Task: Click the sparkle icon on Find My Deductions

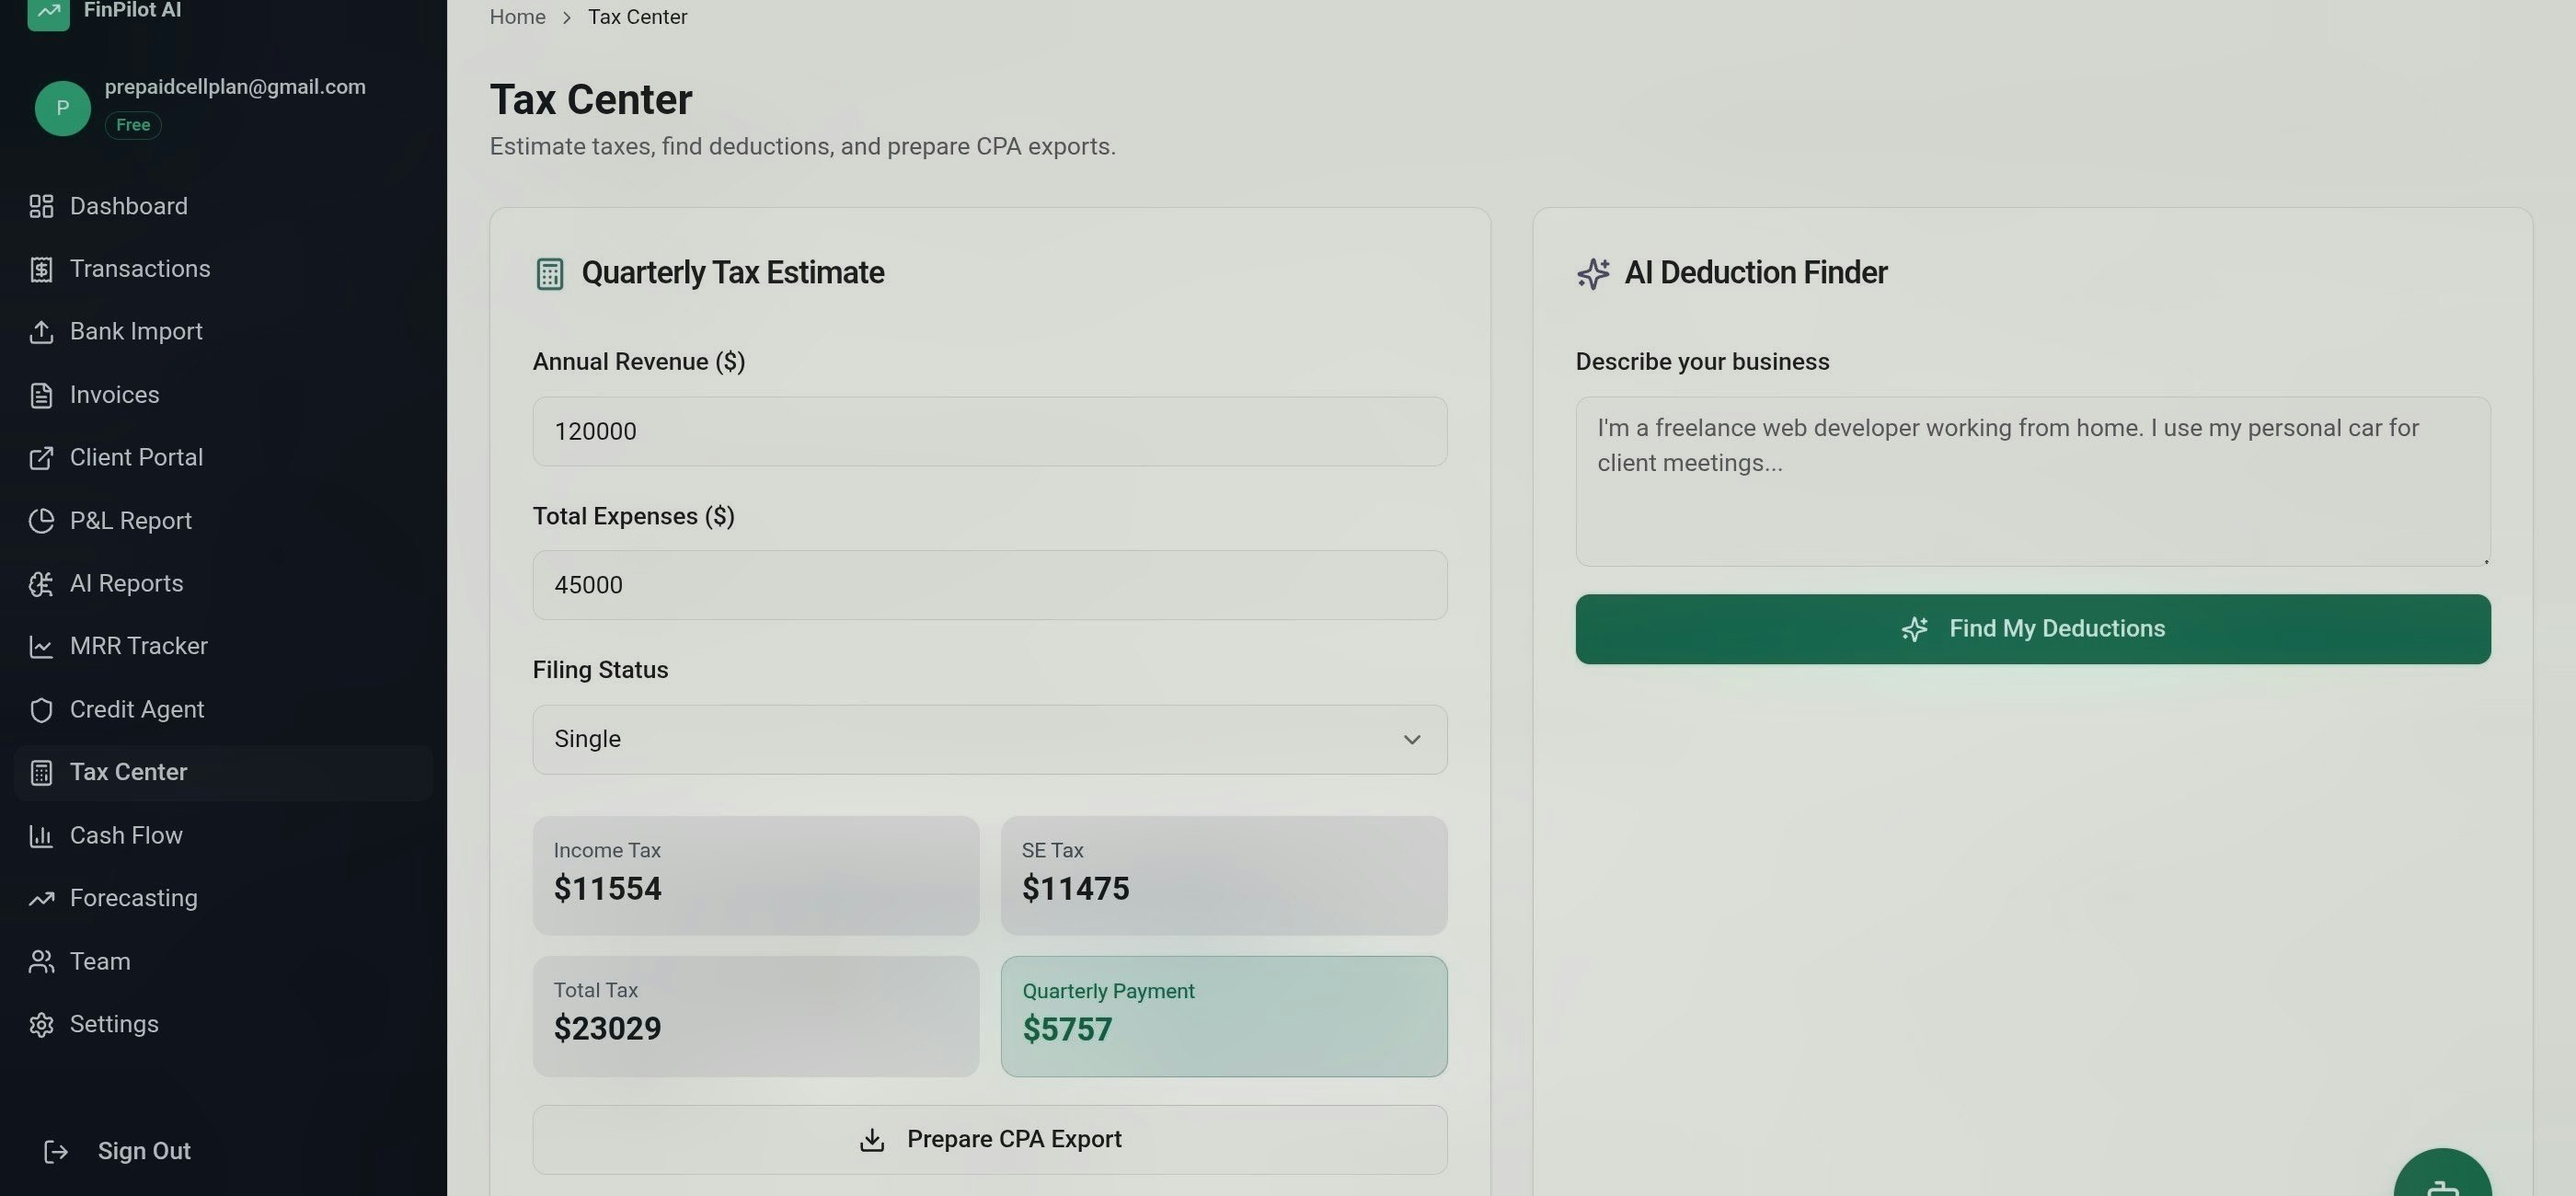Action: tap(1914, 629)
